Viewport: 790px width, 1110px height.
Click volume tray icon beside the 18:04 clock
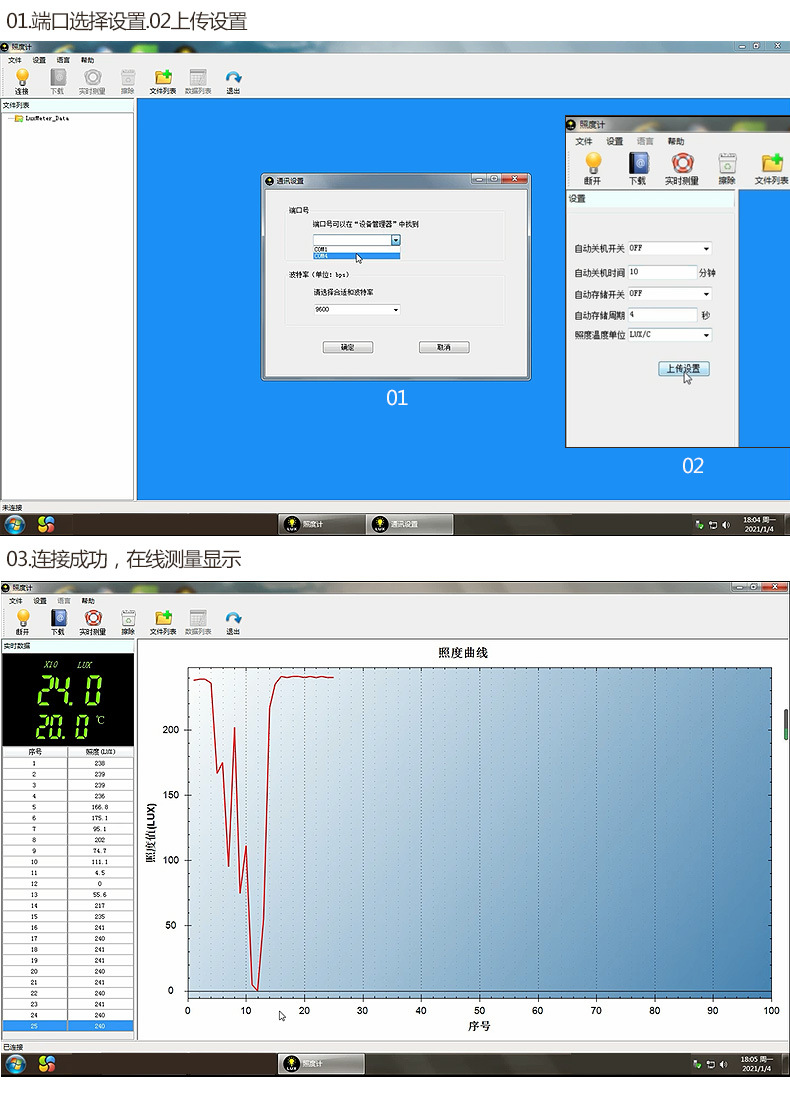pyautogui.click(x=726, y=525)
